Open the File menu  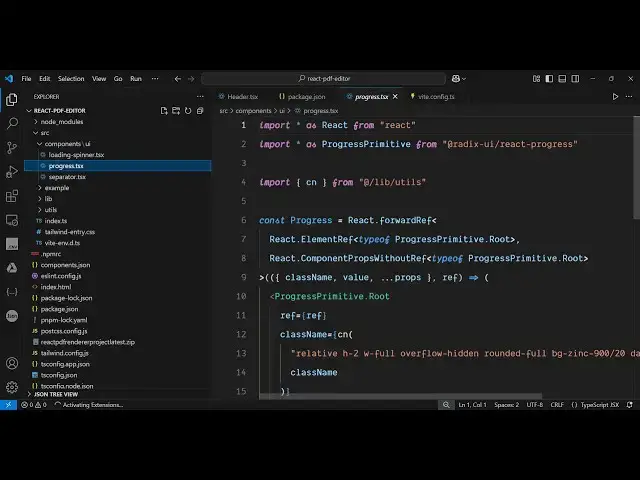pyautogui.click(x=27, y=79)
